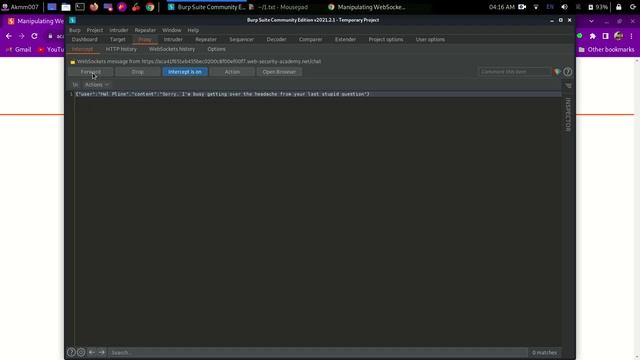Open the Intruder menu in menu bar

[118, 30]
